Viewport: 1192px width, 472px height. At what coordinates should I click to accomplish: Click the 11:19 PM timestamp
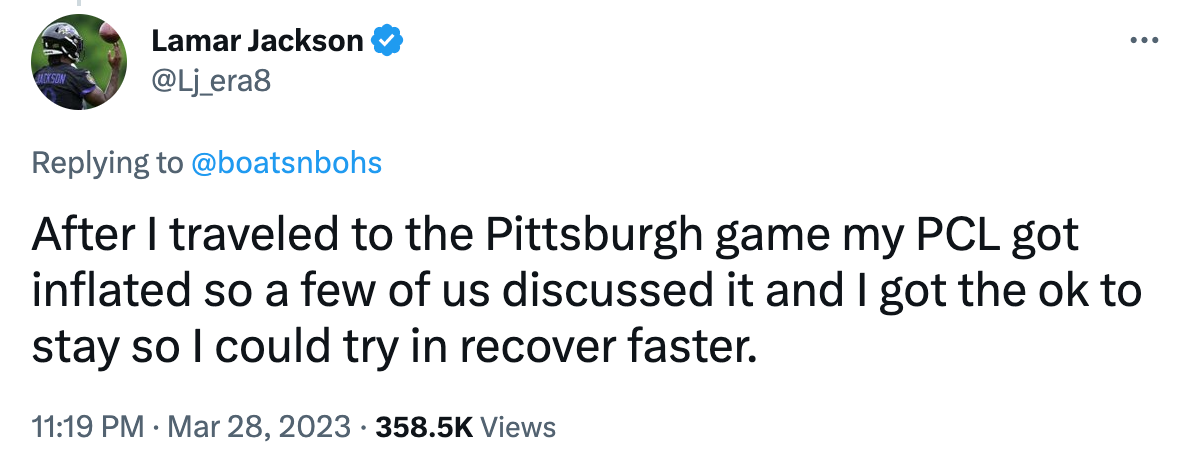[88, 428]
